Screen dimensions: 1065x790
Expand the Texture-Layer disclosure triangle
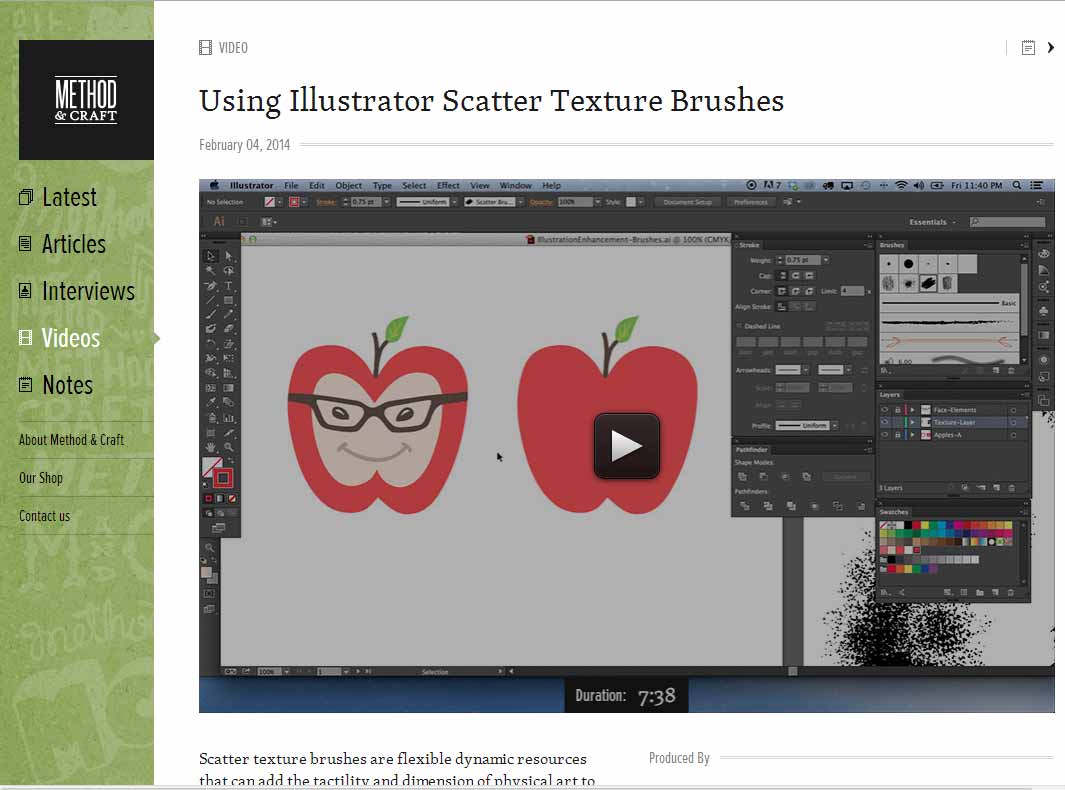(x=912, y=423)
